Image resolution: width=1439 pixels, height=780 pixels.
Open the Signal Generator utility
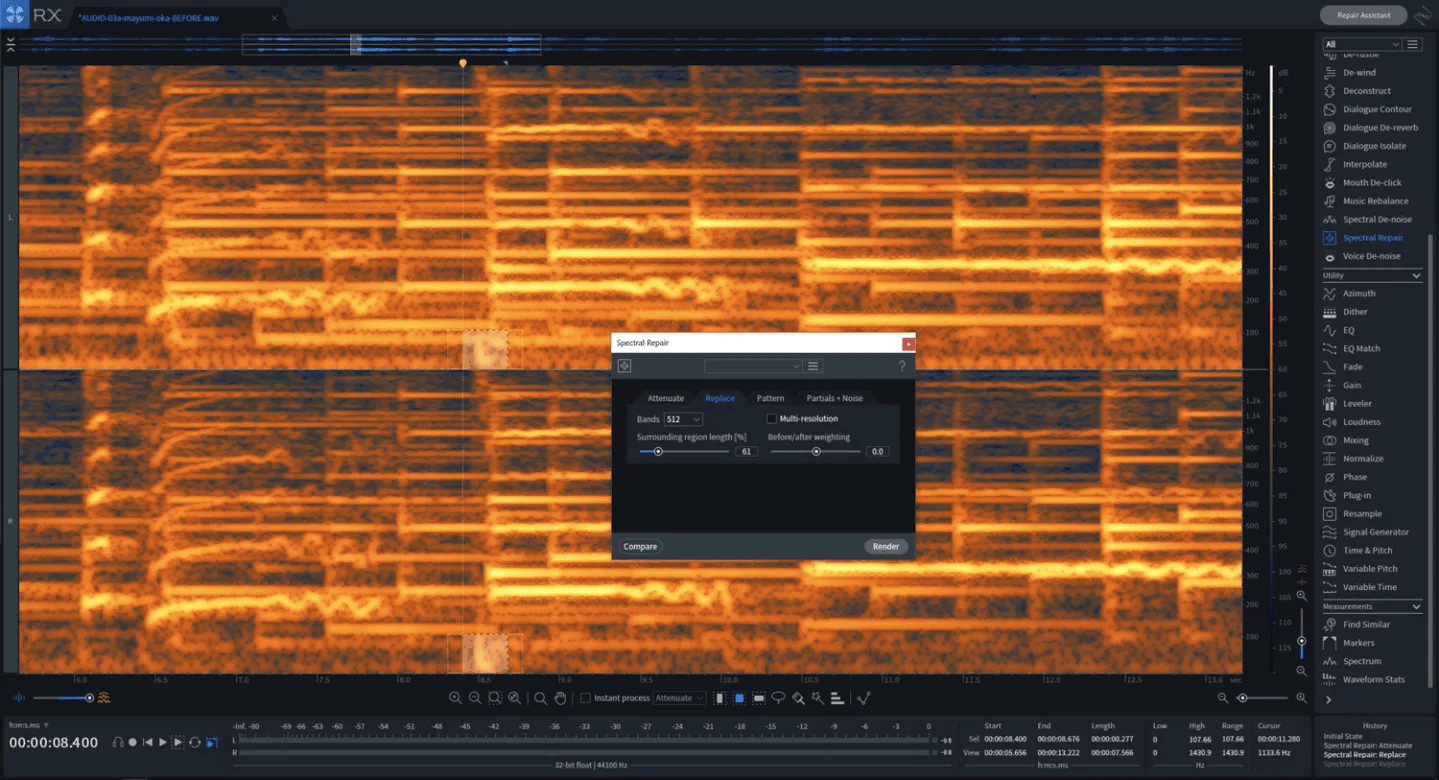click(x=1375, y=532)
